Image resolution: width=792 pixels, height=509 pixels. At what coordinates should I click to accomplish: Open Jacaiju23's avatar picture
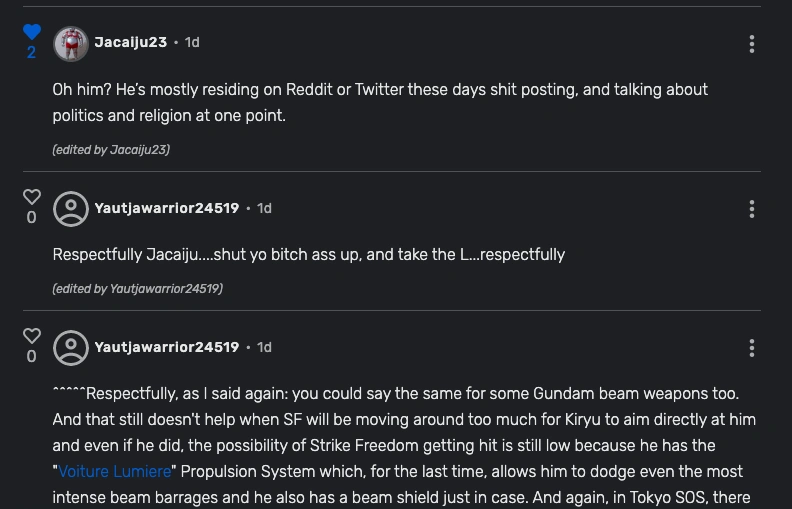(x=71, y=43)
